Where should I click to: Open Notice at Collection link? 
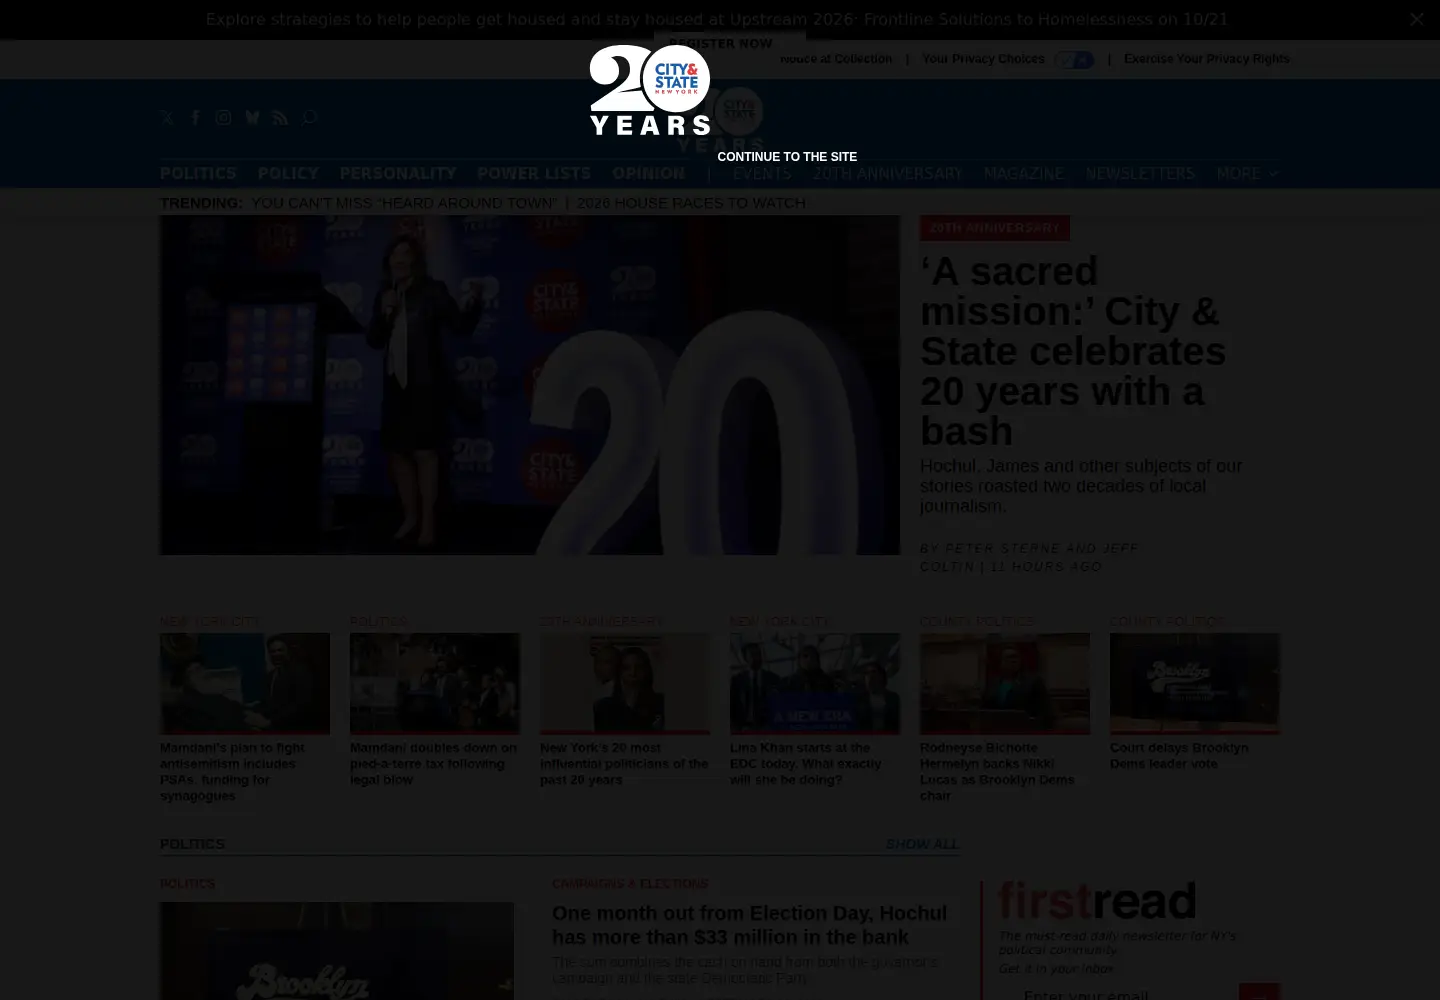(836, 59)
